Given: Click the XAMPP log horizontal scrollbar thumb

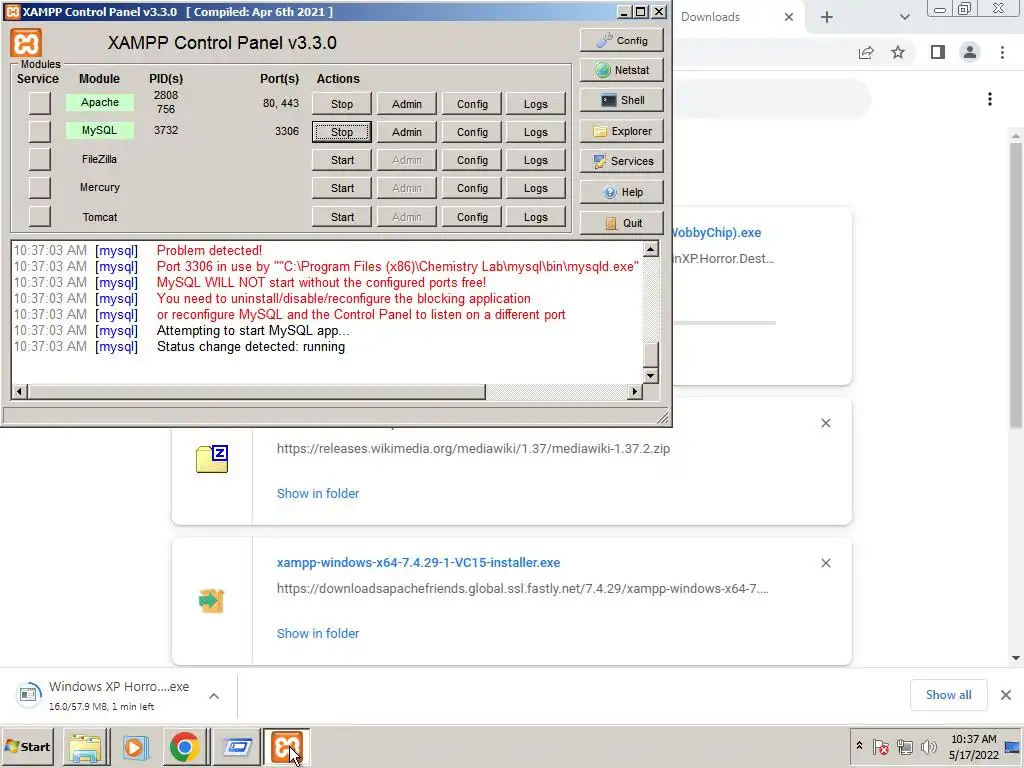Looking at the screenshot, I should pyautogui.click(x=256, y=391).
